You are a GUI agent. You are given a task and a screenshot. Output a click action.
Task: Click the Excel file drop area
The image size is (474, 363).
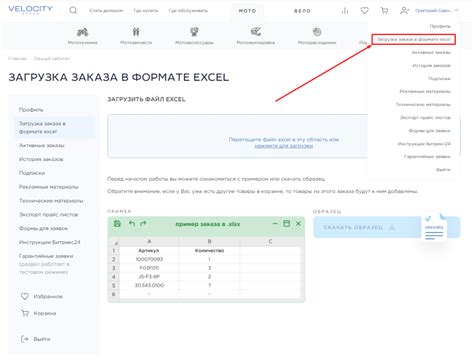point(238,136)
